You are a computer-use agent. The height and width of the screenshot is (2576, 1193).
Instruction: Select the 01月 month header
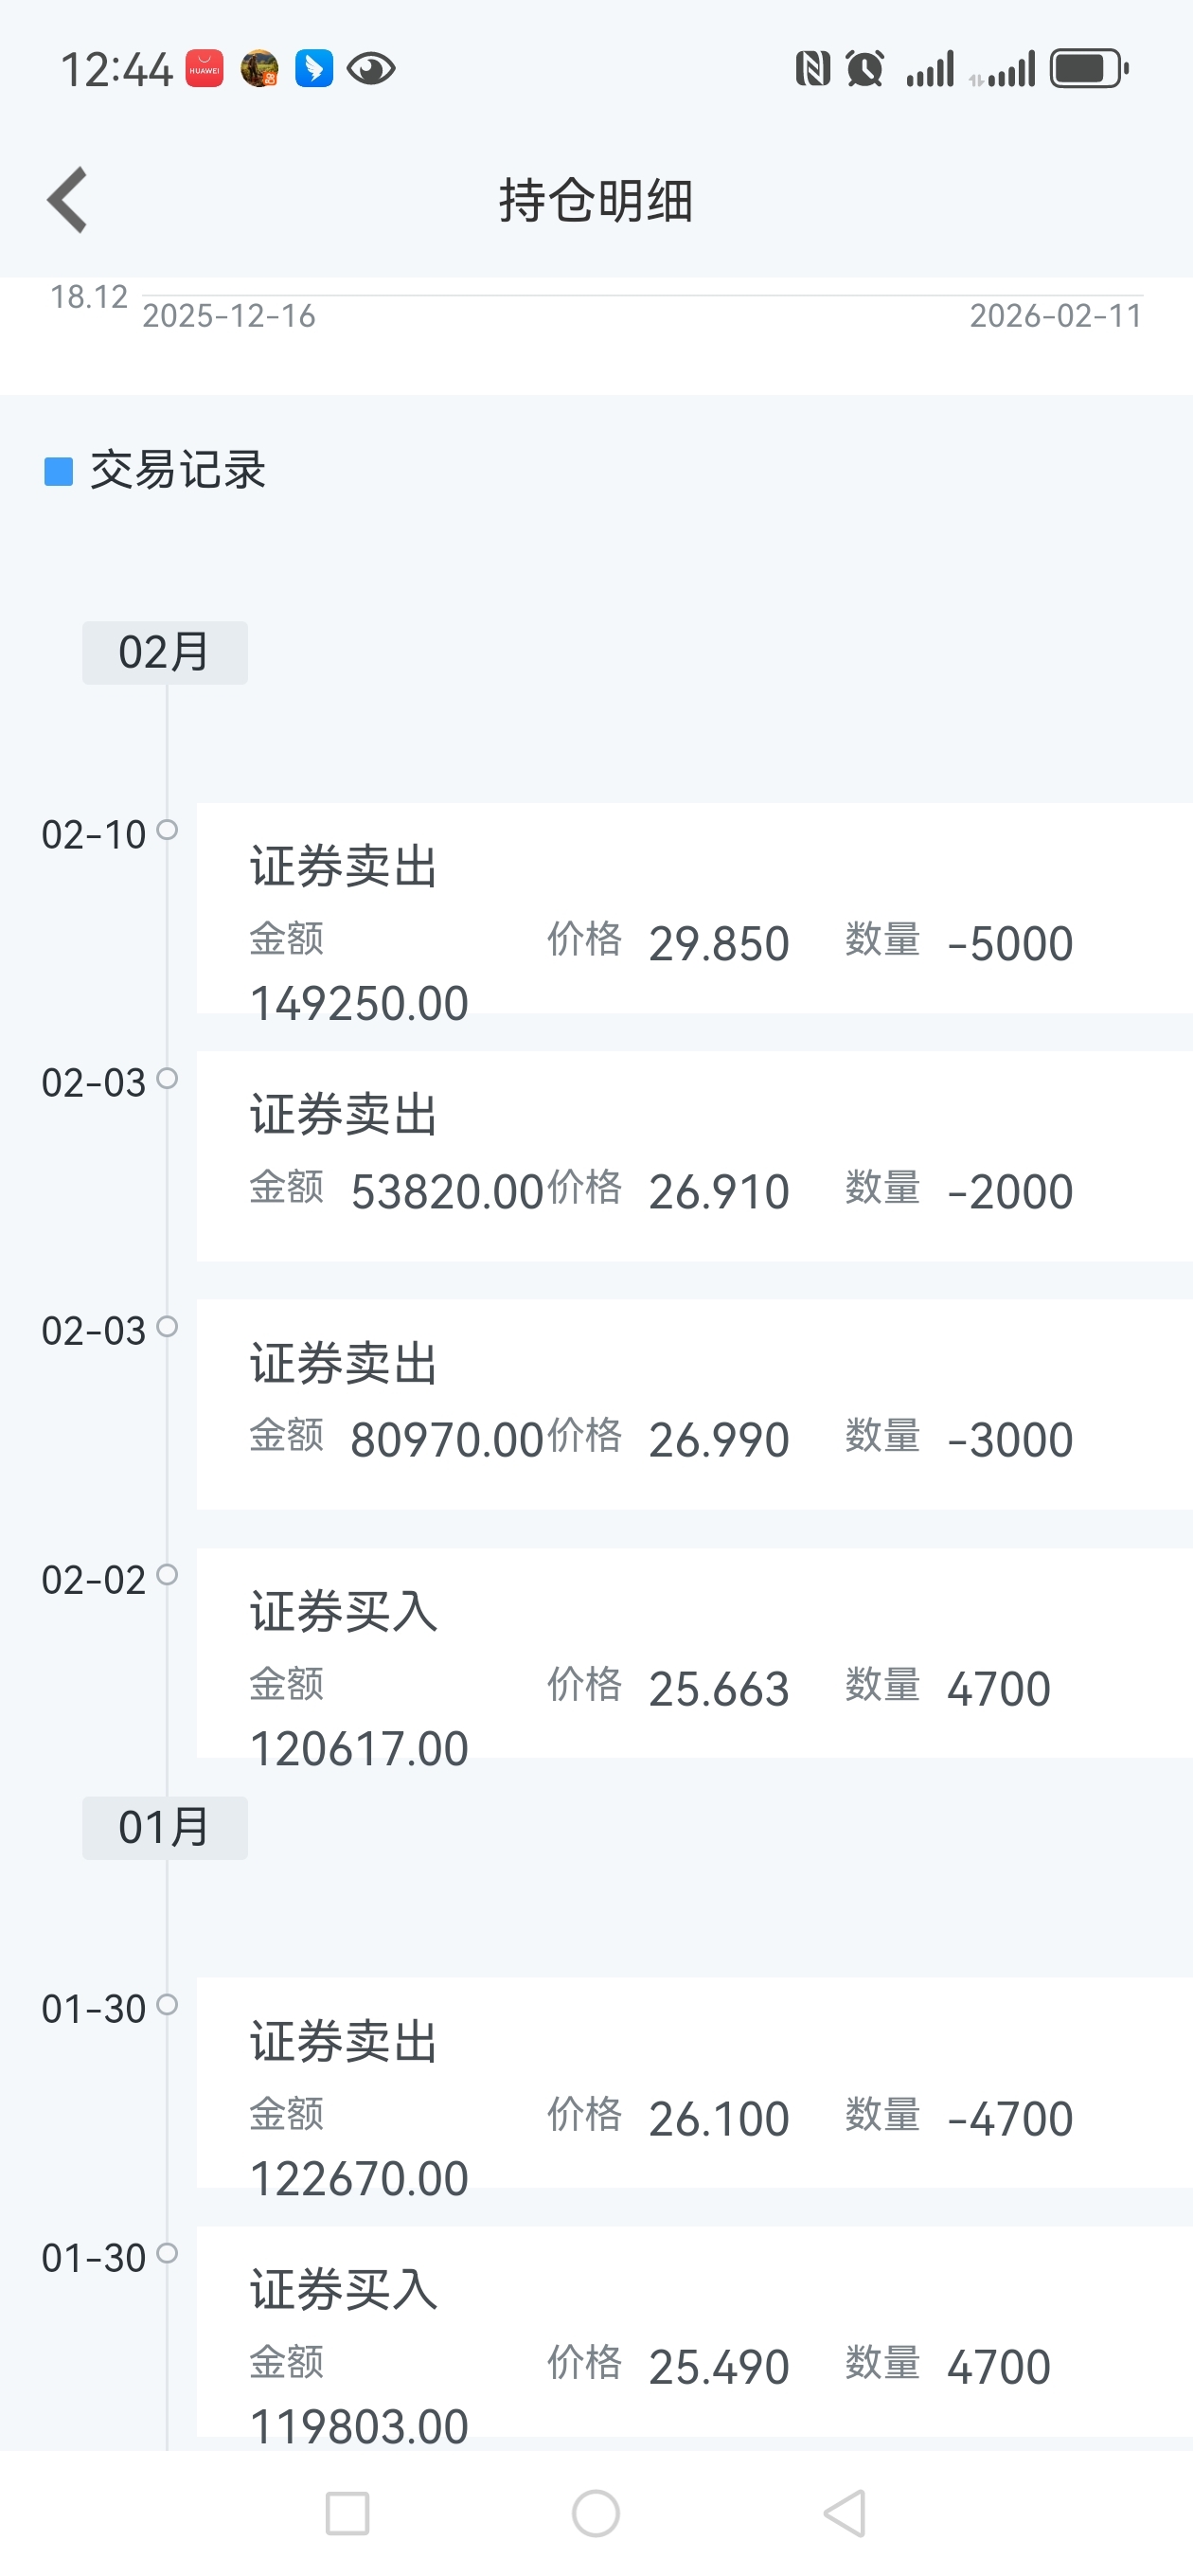pos(165,1828)
